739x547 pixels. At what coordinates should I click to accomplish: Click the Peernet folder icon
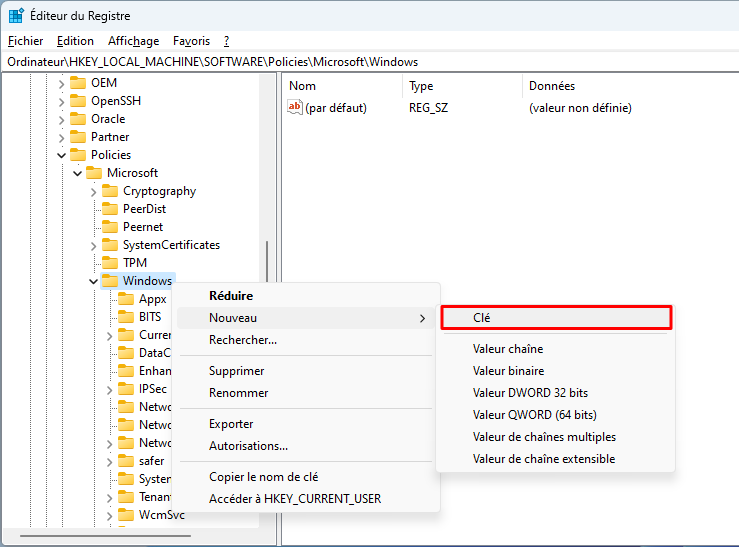pos(110,227)
